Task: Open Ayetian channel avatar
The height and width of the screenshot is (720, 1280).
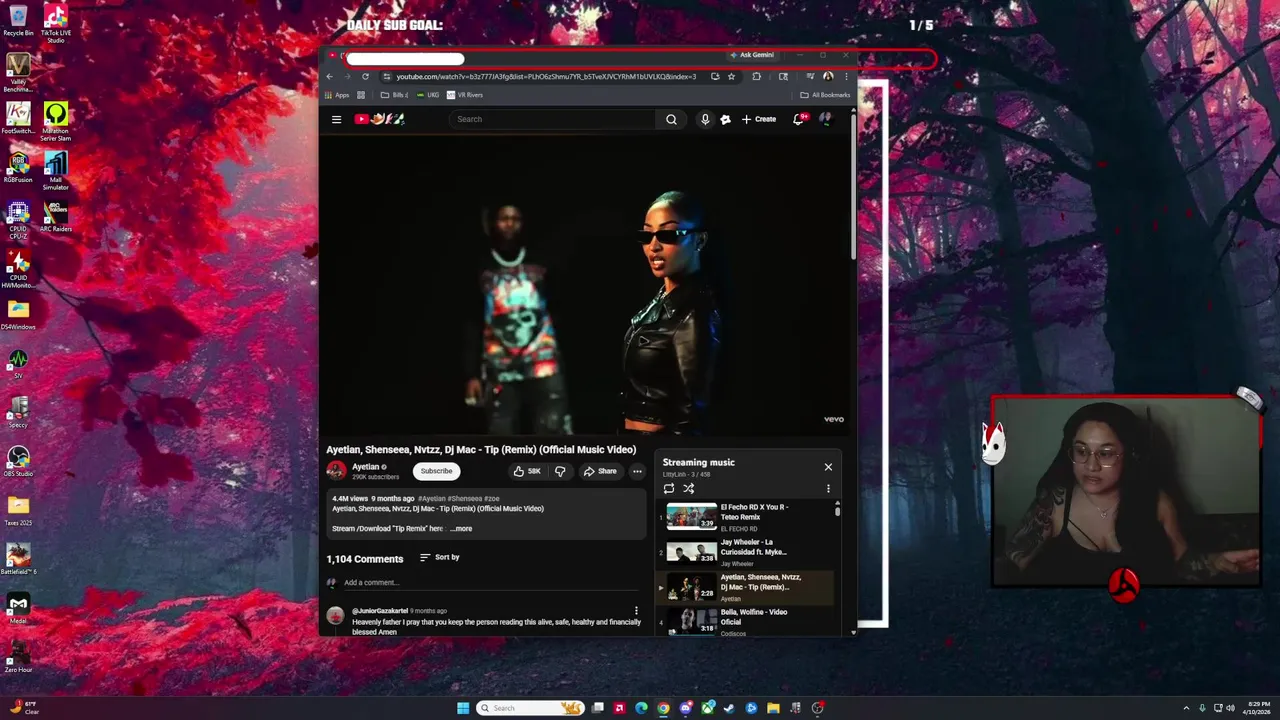Action: coord(336,470)
